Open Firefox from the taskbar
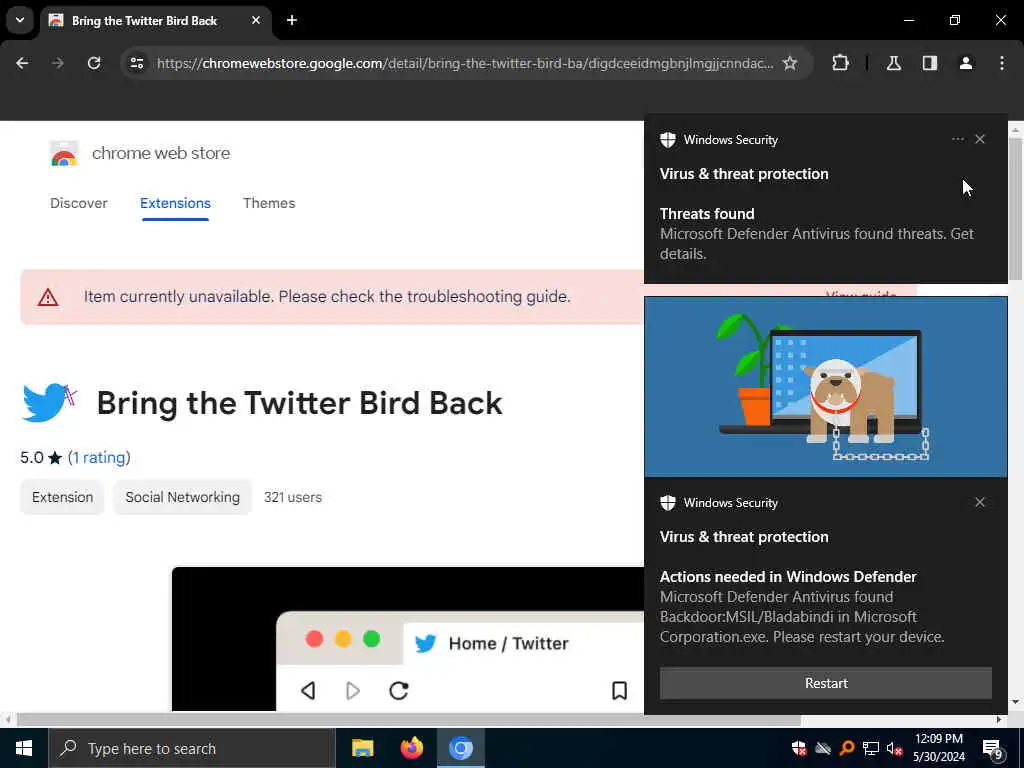 (x=411, y=748)
